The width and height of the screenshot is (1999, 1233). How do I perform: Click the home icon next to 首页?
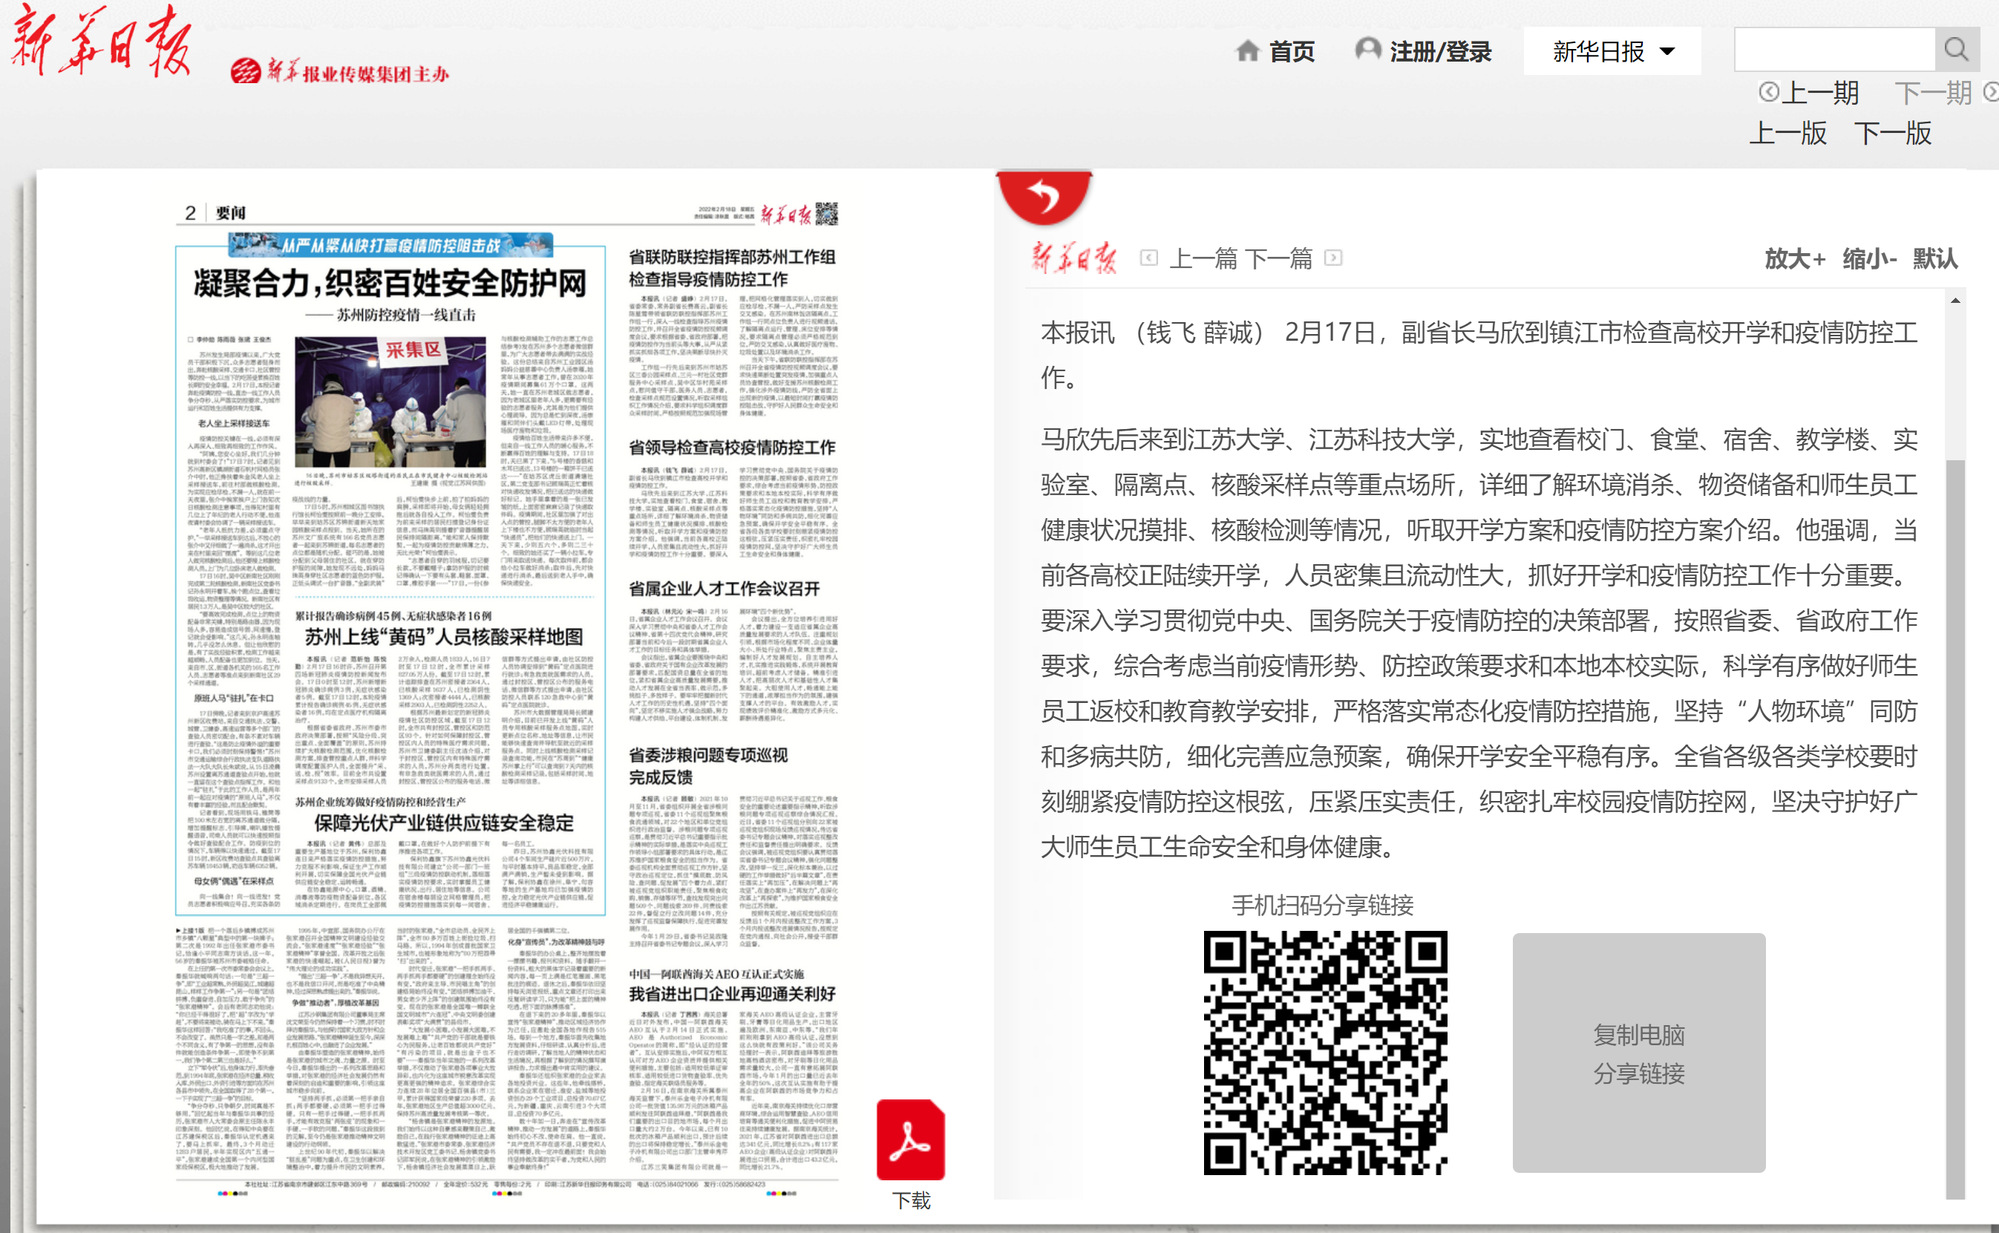[1247, 51]
